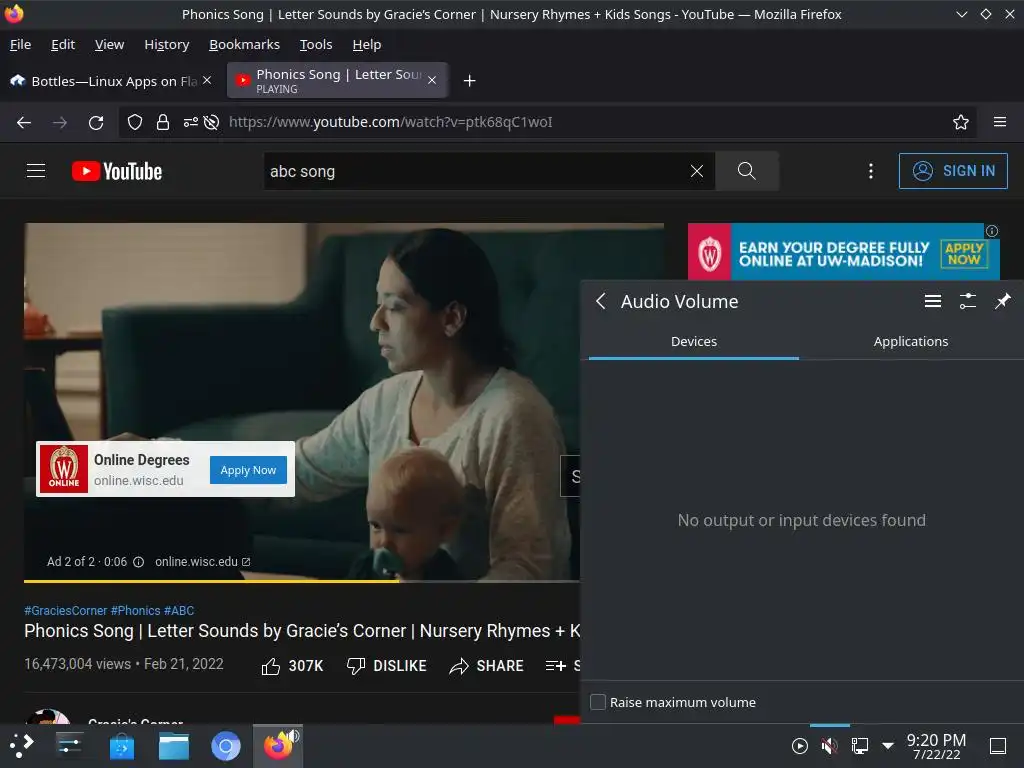Image resolution: width=1024 pixels, height=768 pixels.
Task: Select the Devices tab
Action: [x=694, y=342]
